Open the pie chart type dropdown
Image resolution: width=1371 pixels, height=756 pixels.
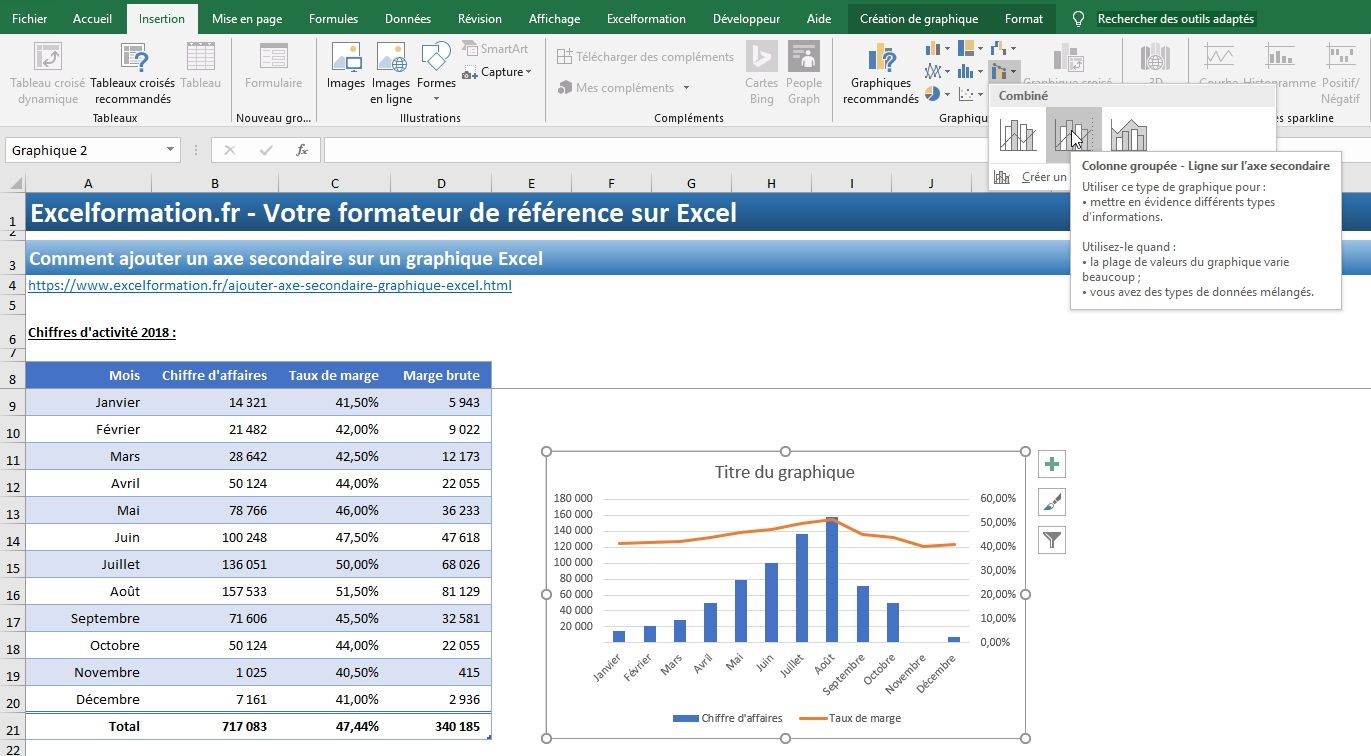[937, 94]
